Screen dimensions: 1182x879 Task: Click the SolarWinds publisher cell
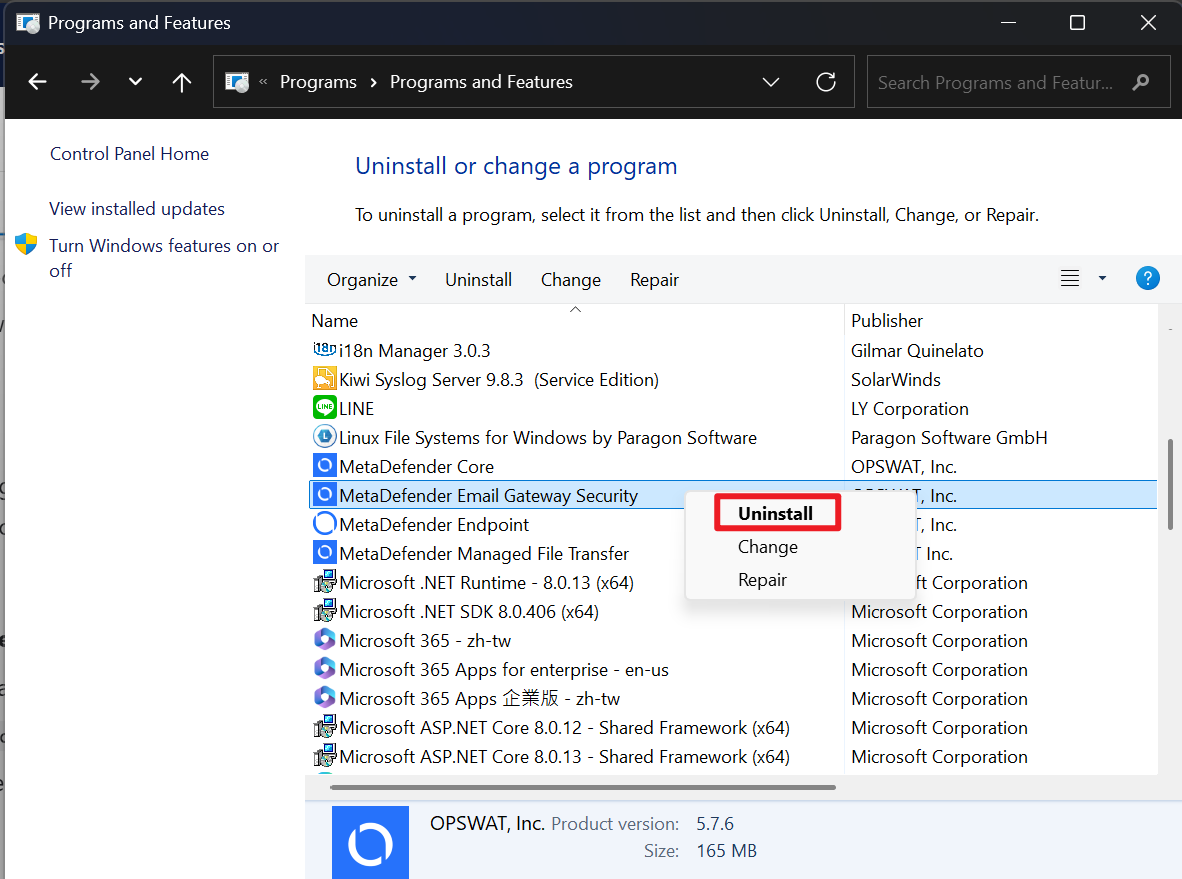tap(896, 379)
